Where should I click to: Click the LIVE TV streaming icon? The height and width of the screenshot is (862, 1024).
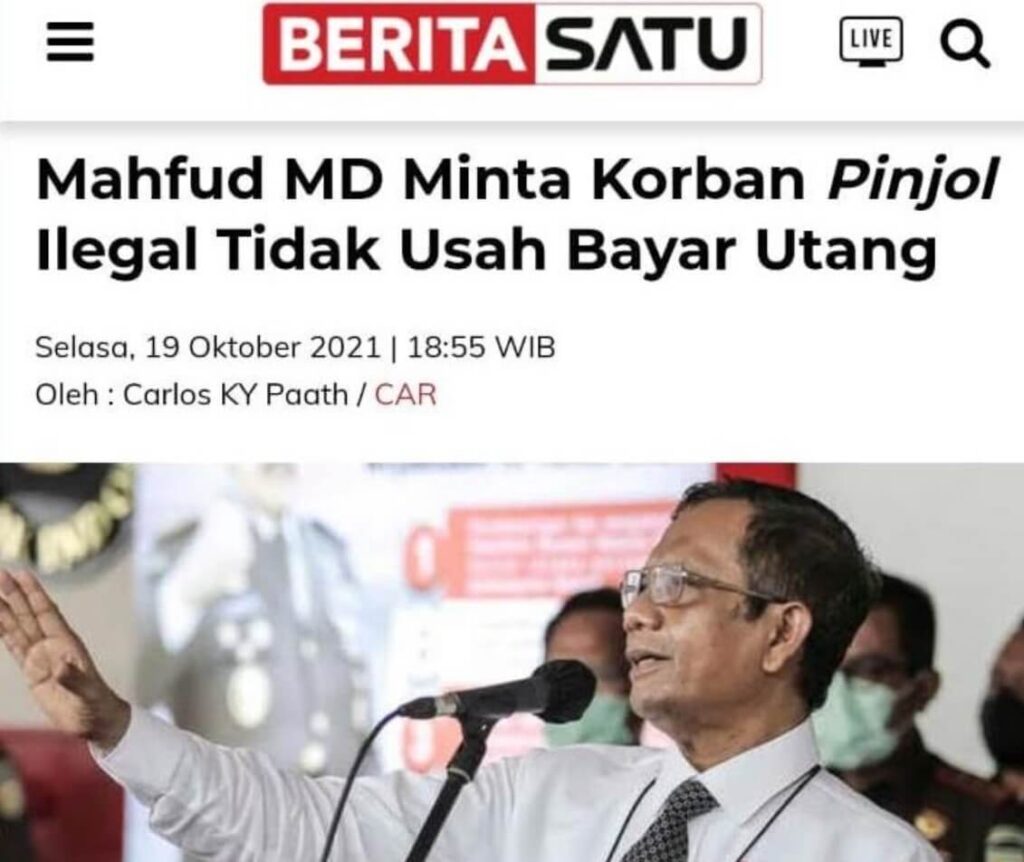872,42
